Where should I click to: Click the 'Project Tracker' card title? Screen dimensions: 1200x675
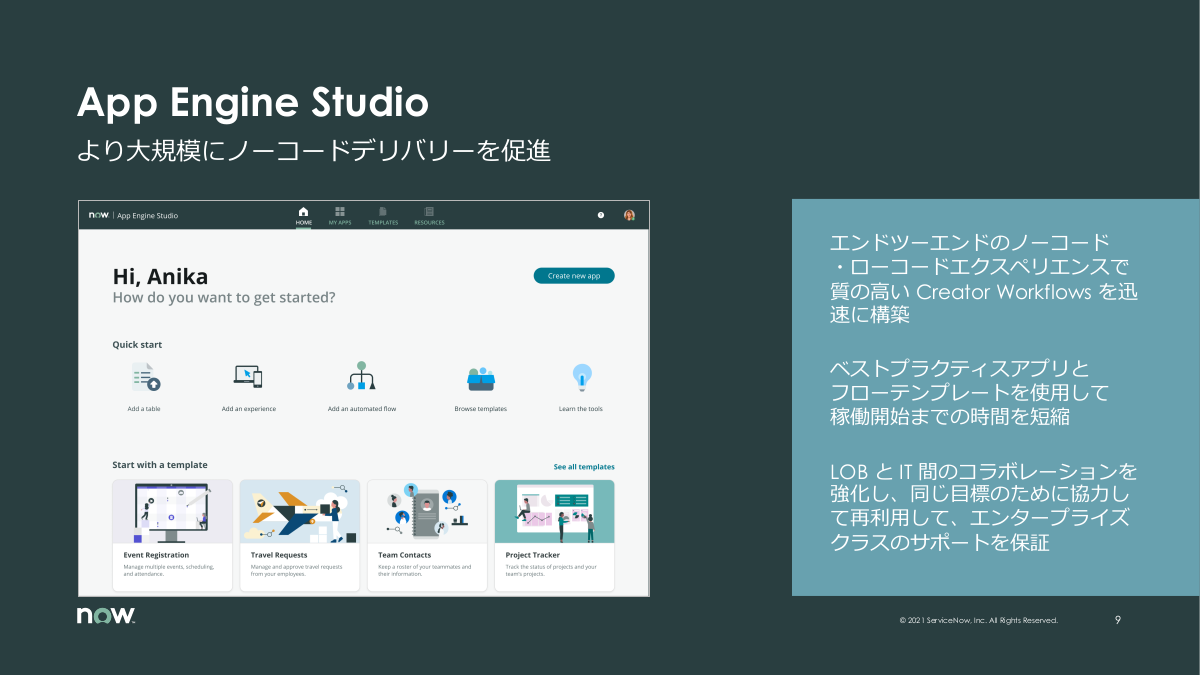point(533,555)
